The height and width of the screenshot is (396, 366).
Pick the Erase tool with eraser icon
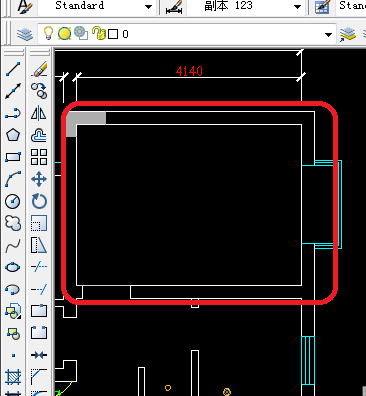tap(39, 69)
